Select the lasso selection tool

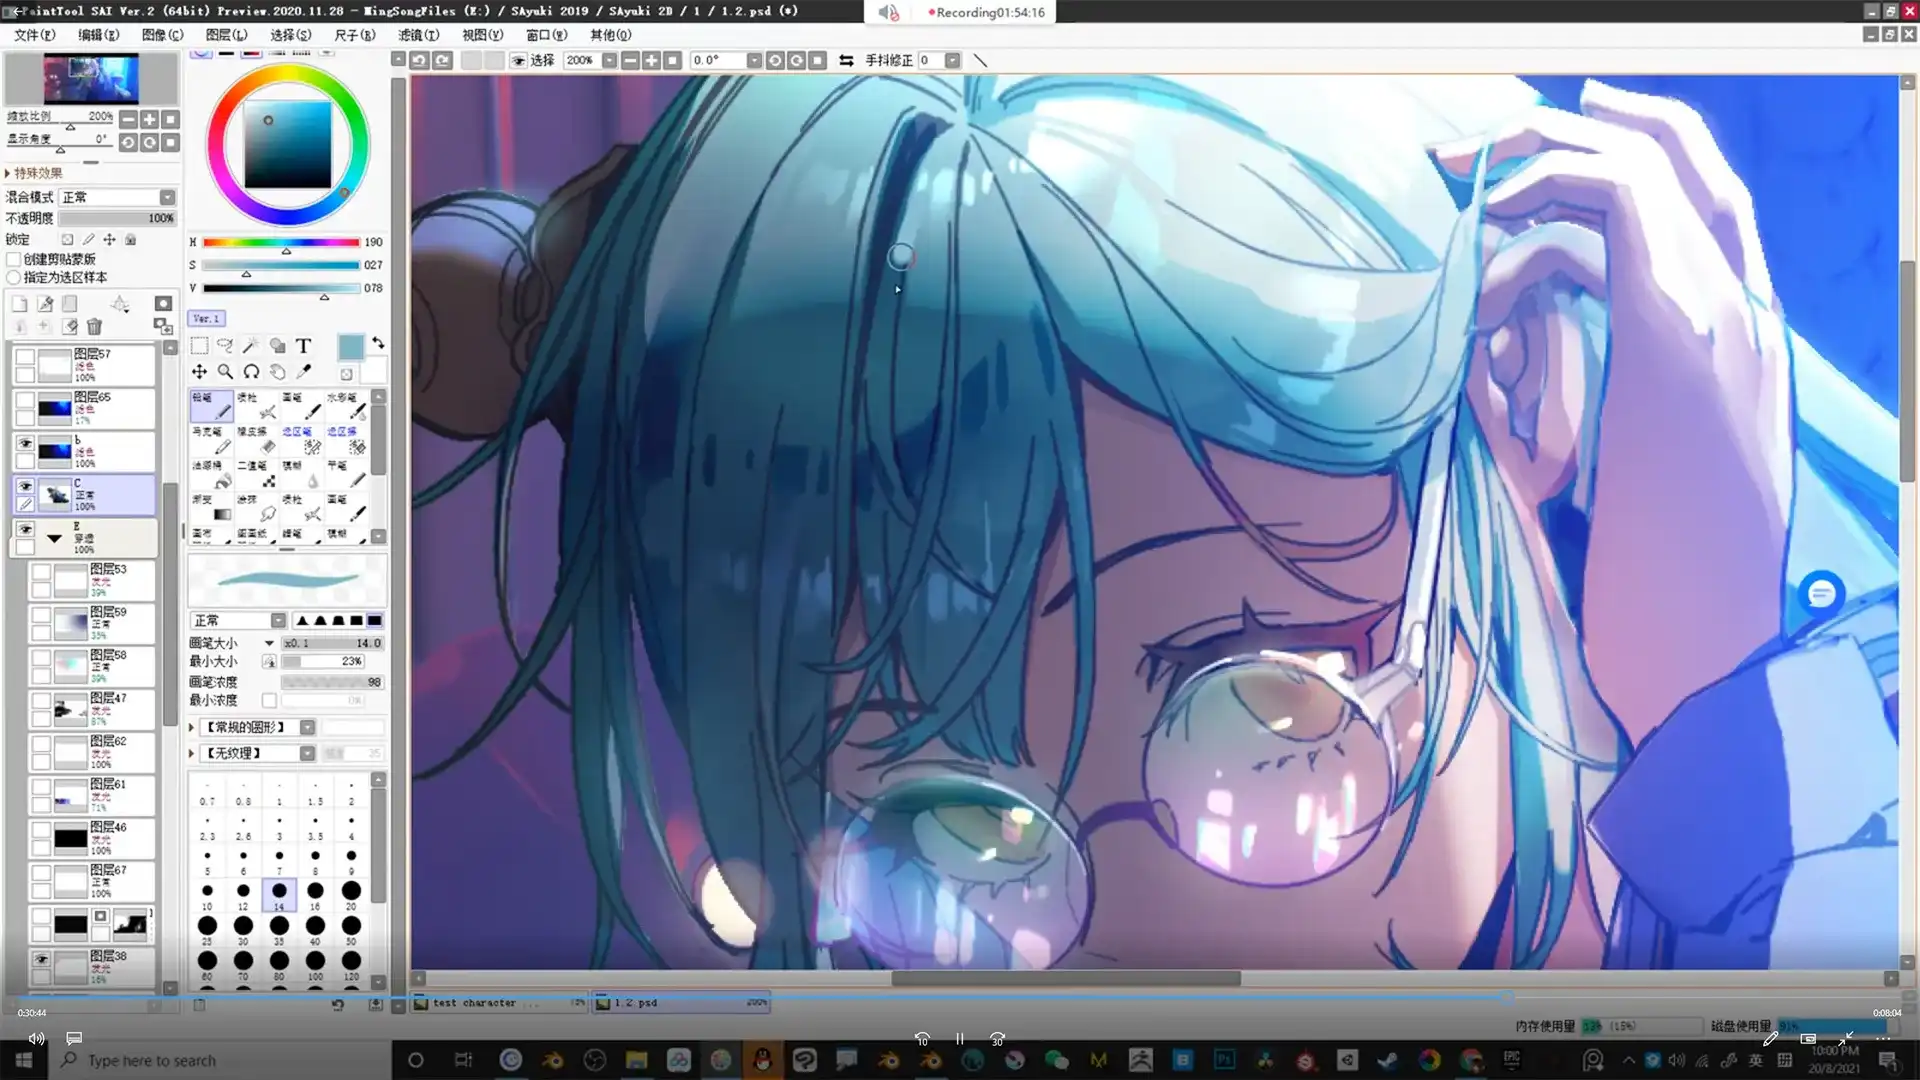[x=225, y=346]
